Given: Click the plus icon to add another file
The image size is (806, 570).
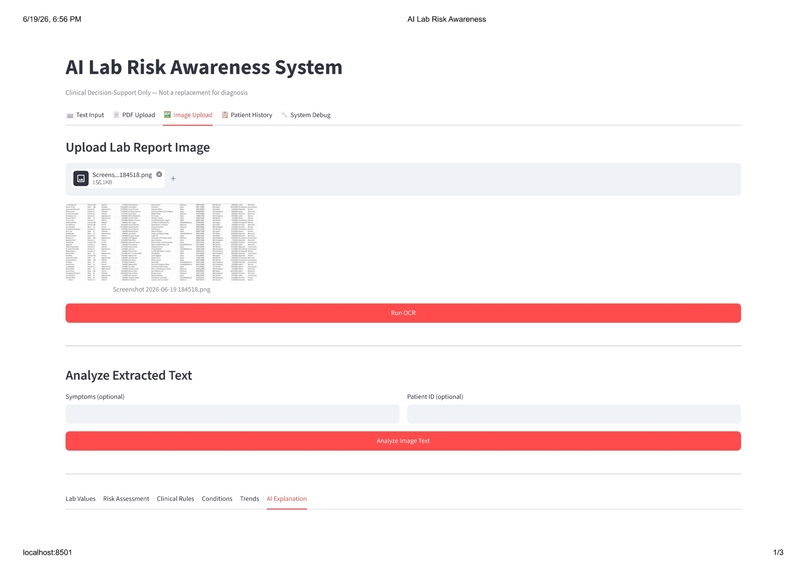Looking at the screenshot, I should 173,179.
